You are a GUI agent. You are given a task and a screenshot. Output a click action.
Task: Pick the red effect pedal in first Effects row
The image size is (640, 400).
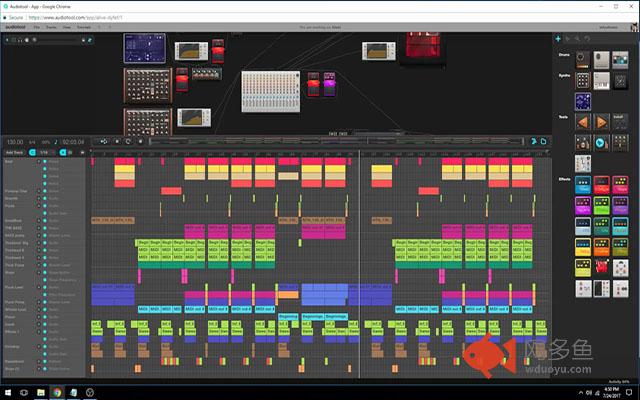[601, 185]
